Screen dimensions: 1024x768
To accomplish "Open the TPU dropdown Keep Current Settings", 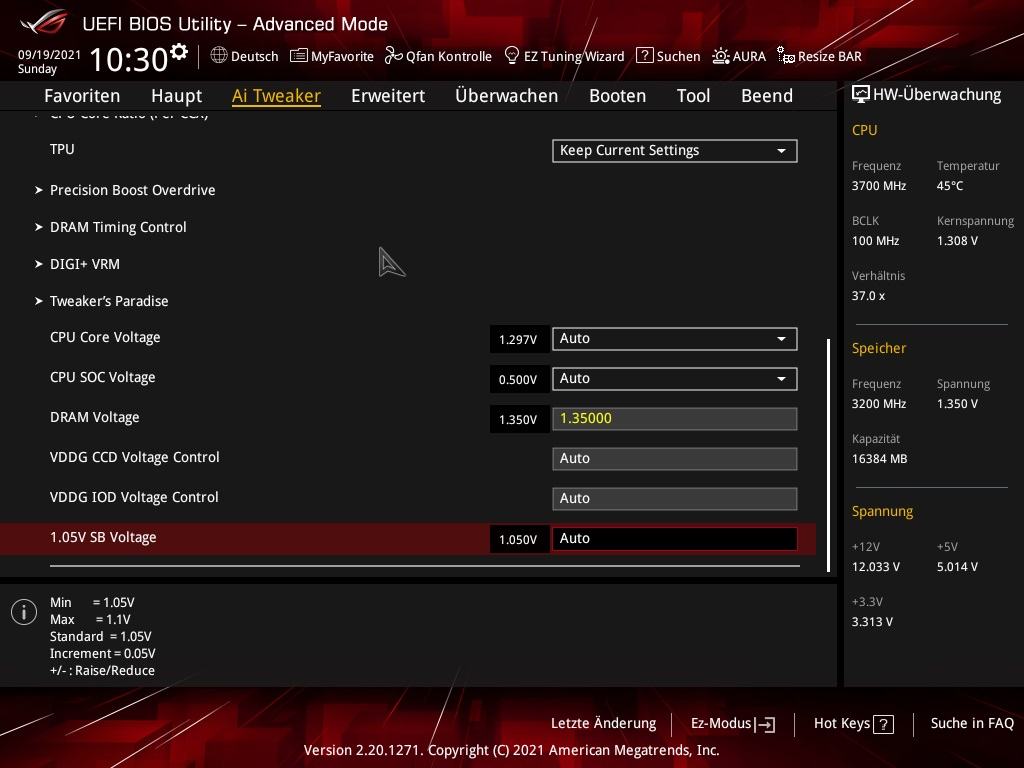I will point(675,151).
